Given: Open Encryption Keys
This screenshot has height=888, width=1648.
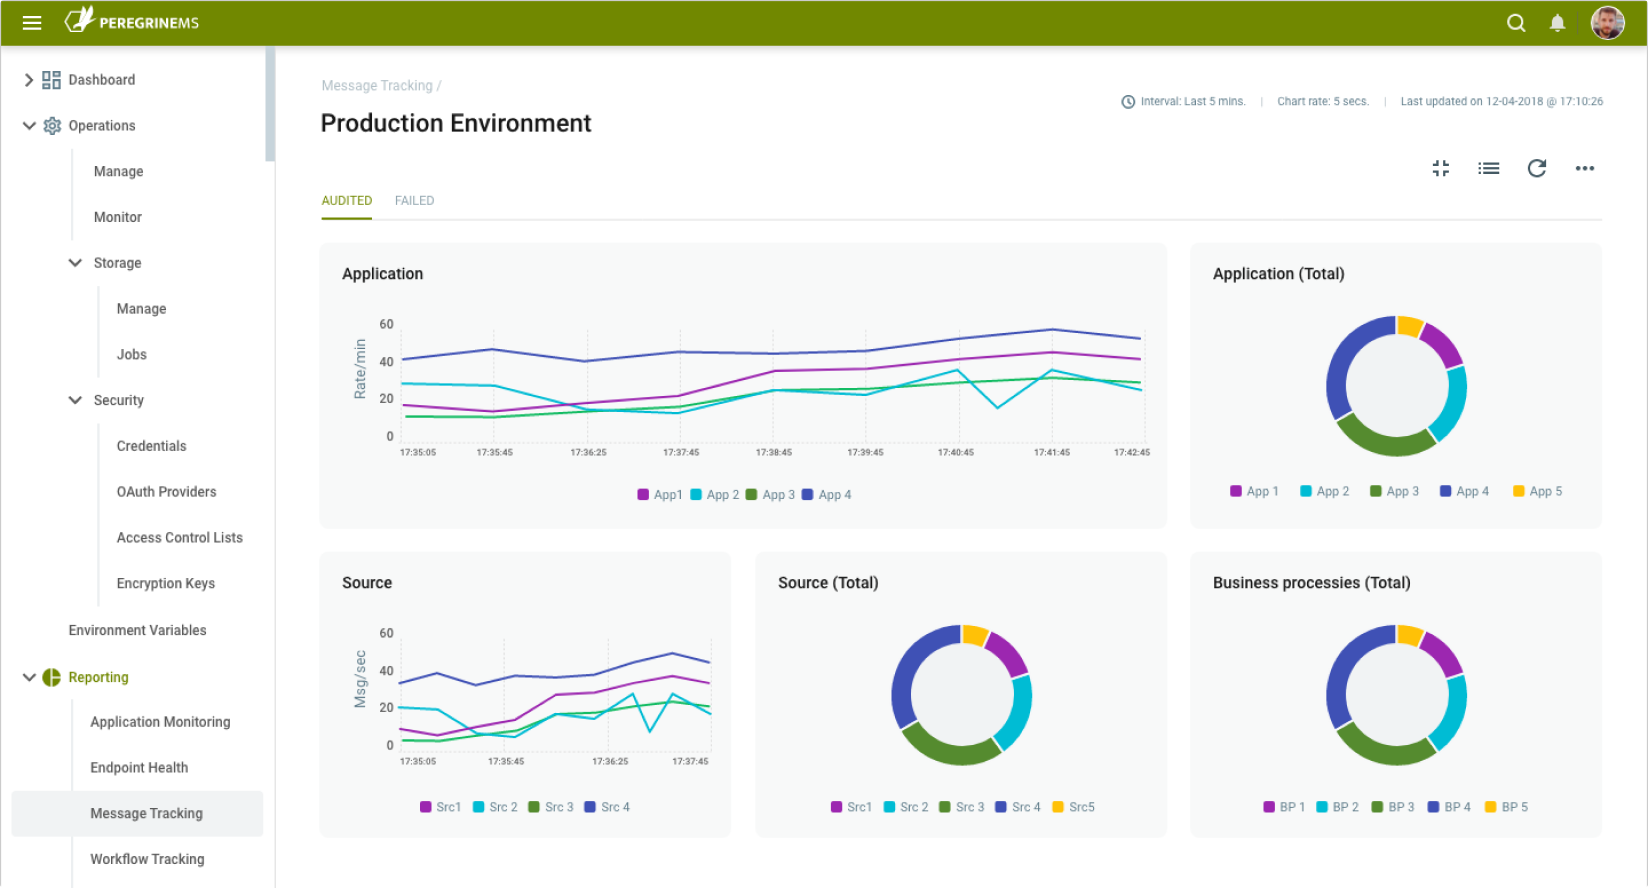Looking at the screenshot, I should pyautogui.click(x=165, y=584).
